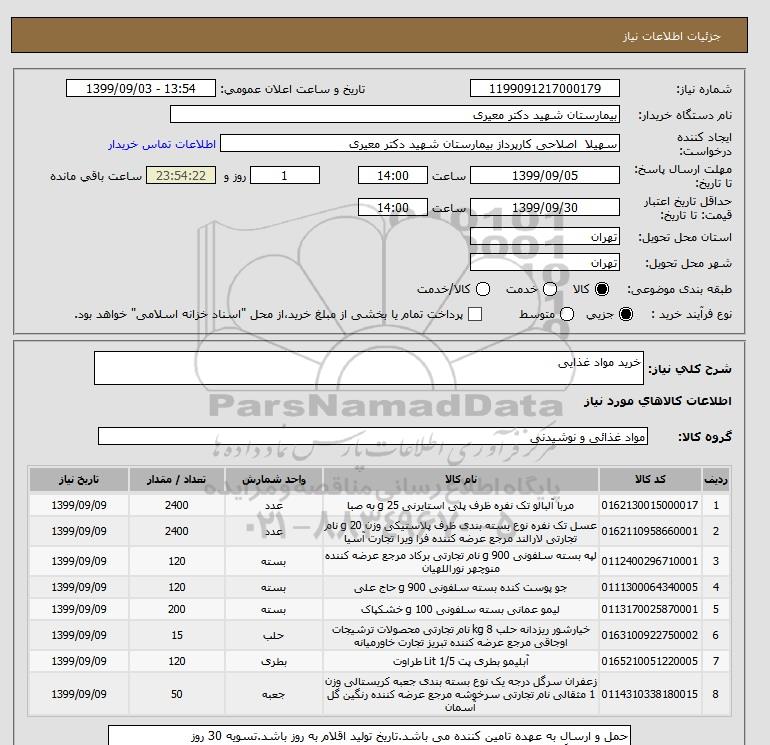The image size is (770, 745).
Task: Click the کد کالا column header
Action: [650, 479]
